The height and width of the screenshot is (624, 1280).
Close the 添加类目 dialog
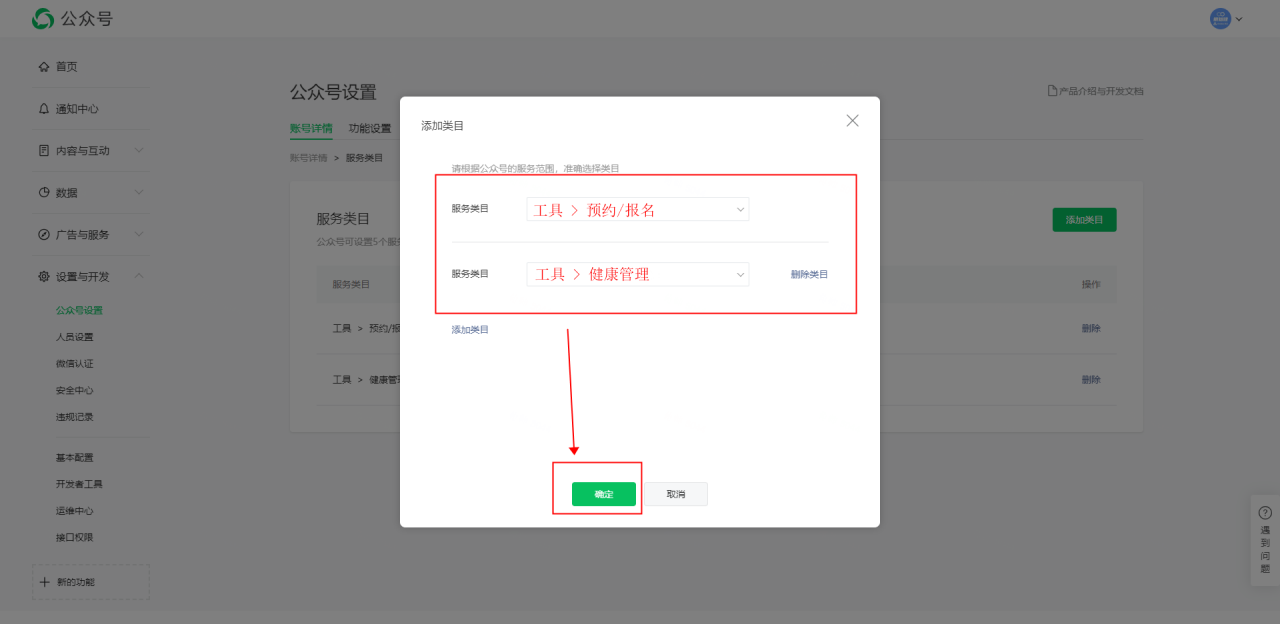[x=852, y=121]
